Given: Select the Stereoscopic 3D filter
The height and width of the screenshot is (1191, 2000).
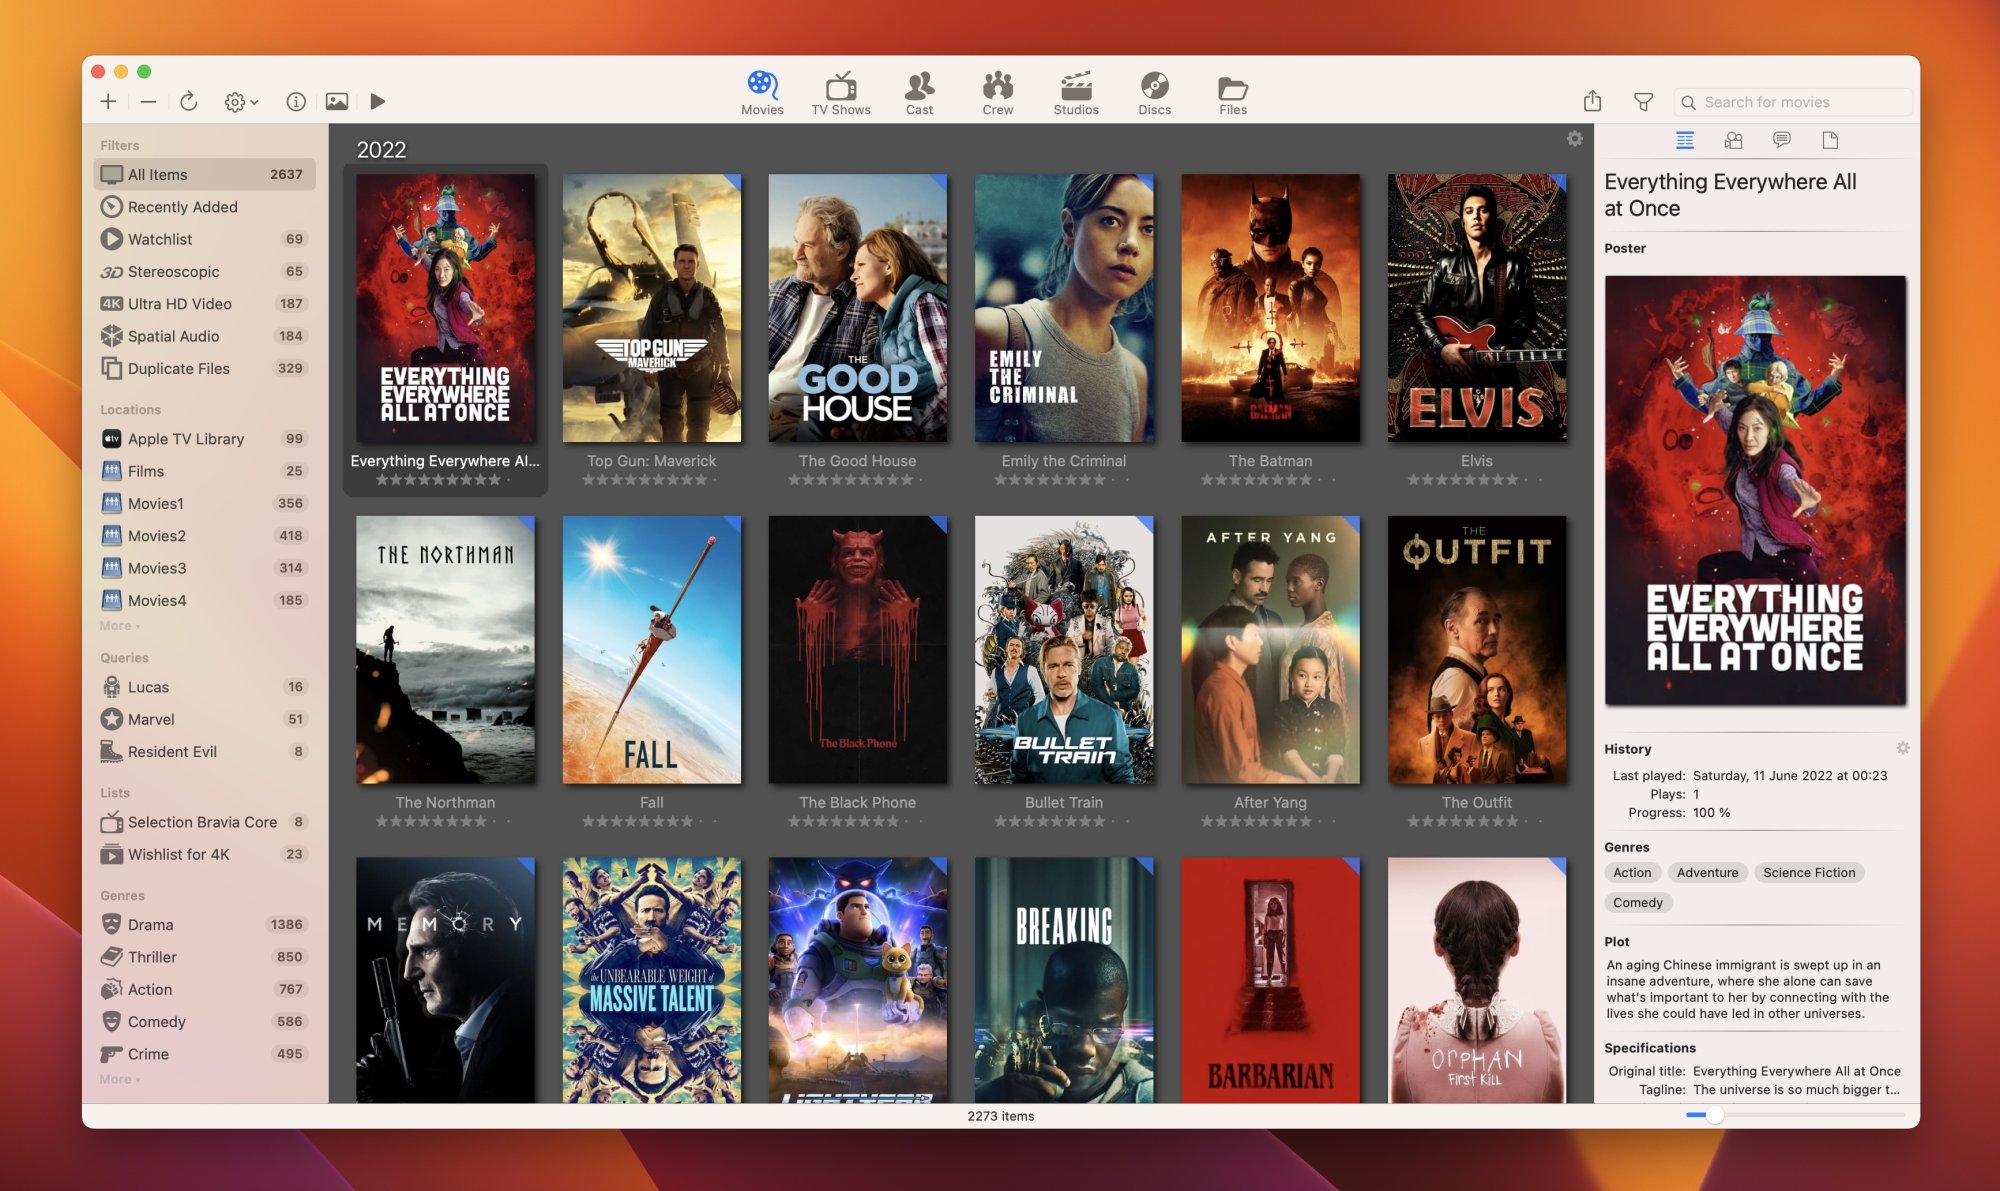Looking at the screenshot, I should [204, 271].
